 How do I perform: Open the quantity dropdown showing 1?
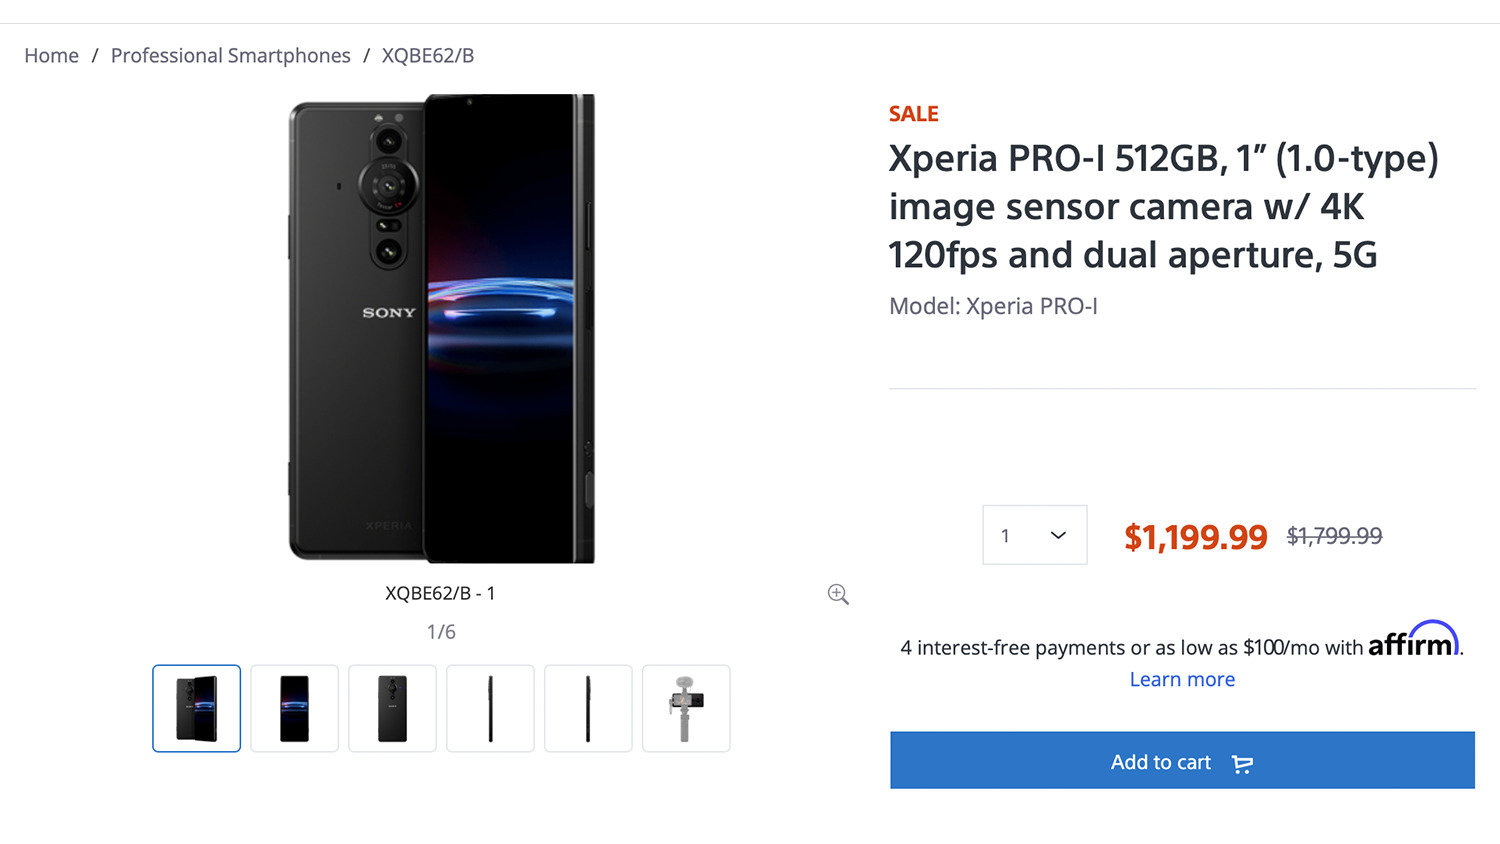pyautogui.click(x=1034, y=535)
